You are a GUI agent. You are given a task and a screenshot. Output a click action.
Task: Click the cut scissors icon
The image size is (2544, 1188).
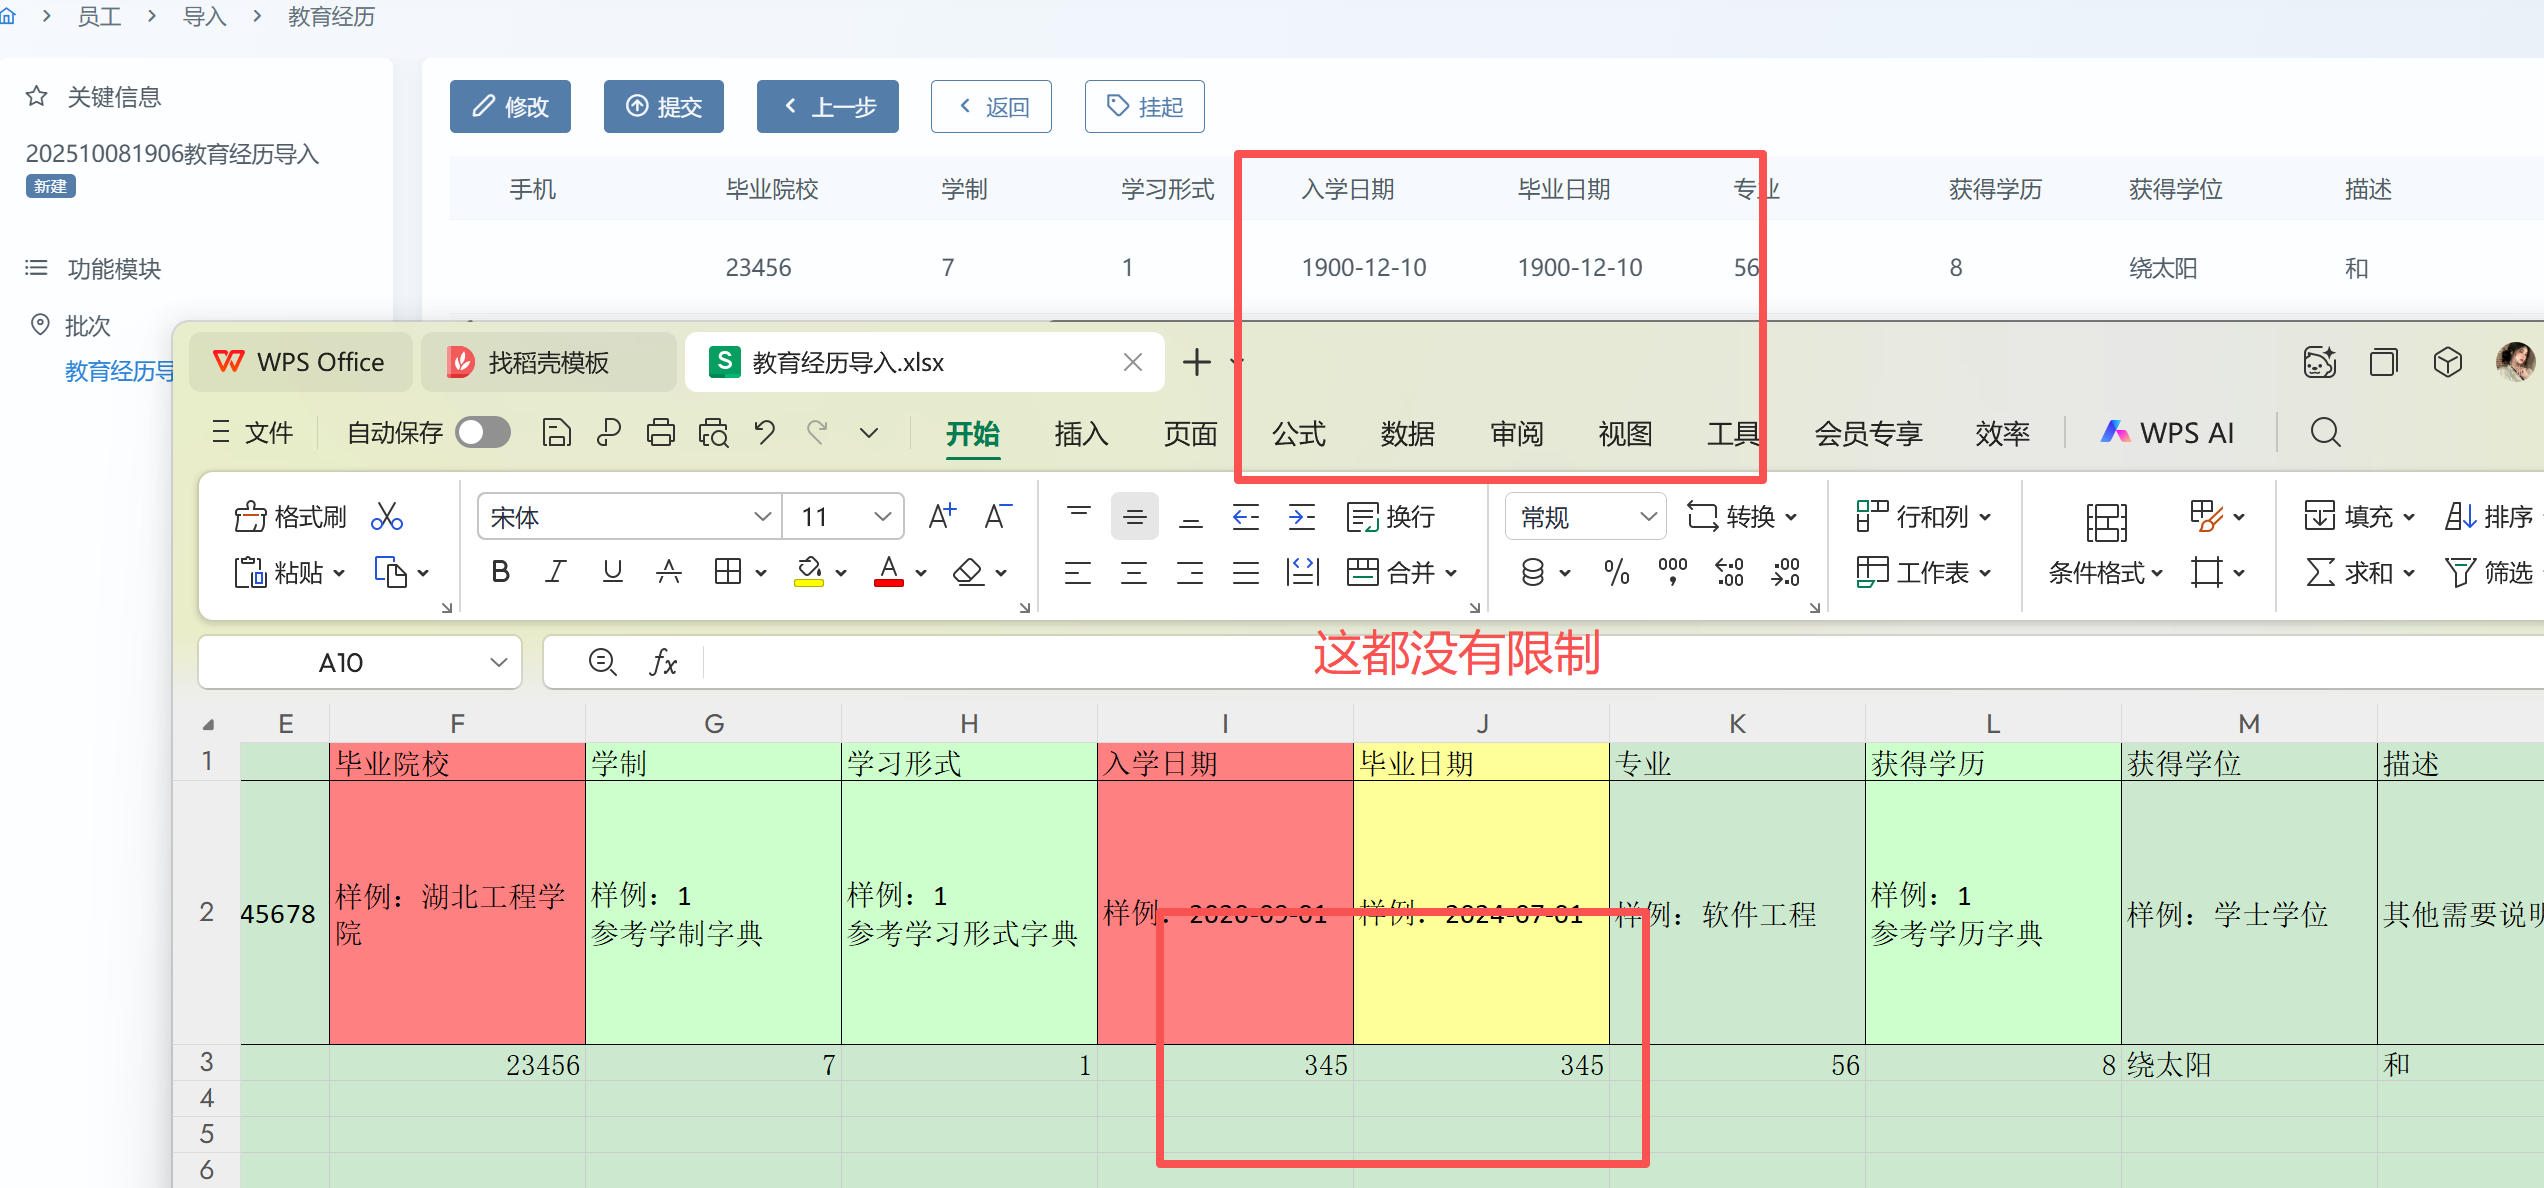tap(386, 516)
